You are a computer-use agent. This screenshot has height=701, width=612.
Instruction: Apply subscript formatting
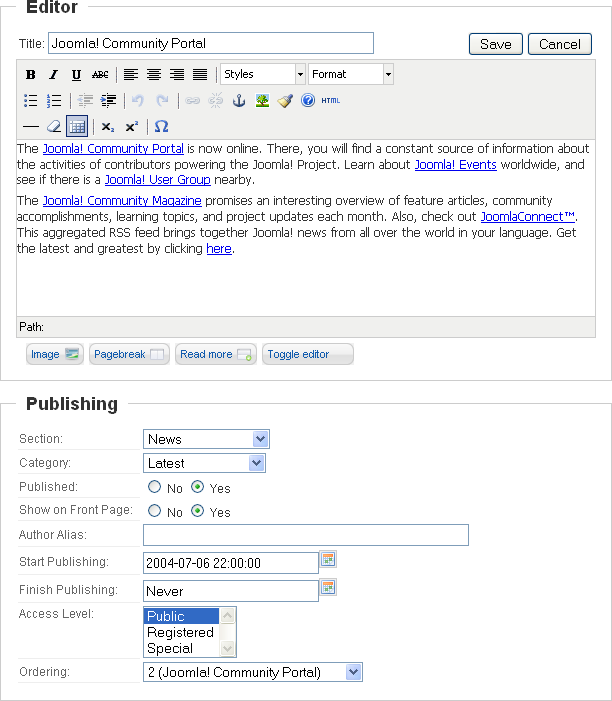pyautogui.click(x=107, y=127)
